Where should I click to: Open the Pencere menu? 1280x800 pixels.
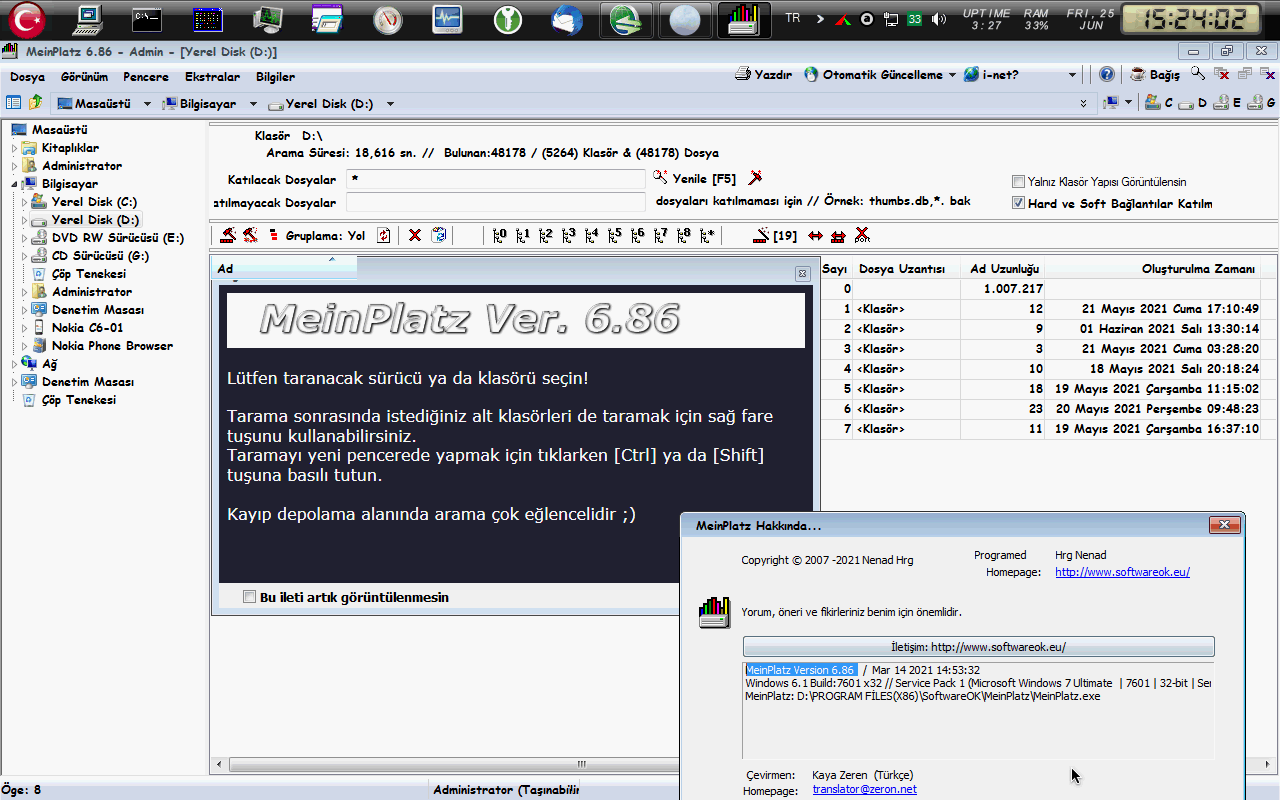click(x=146, y=77)
